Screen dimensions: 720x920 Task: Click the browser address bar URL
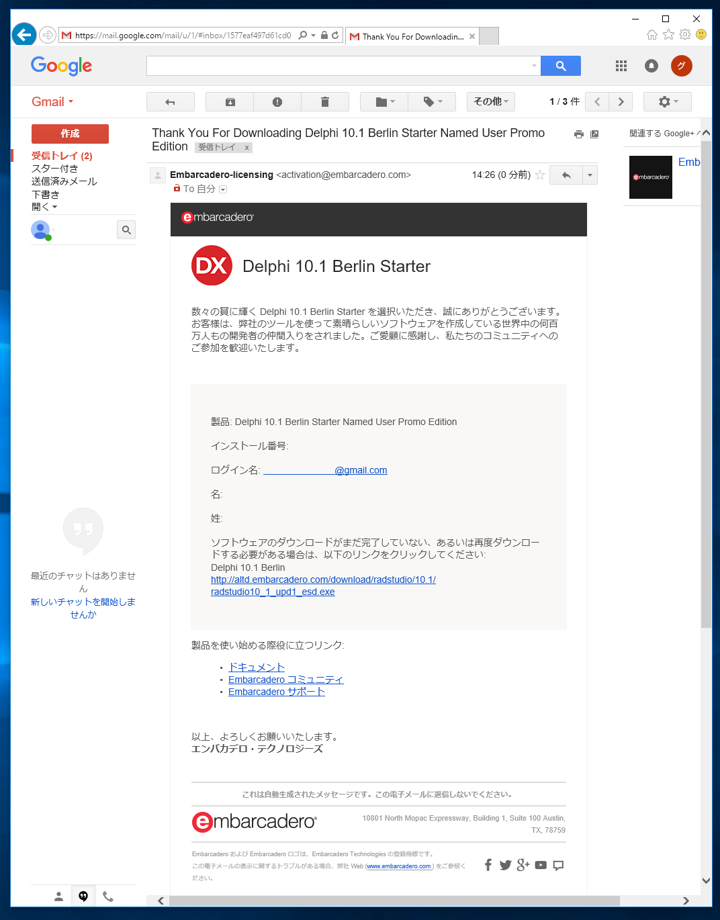tap(182, 35)
